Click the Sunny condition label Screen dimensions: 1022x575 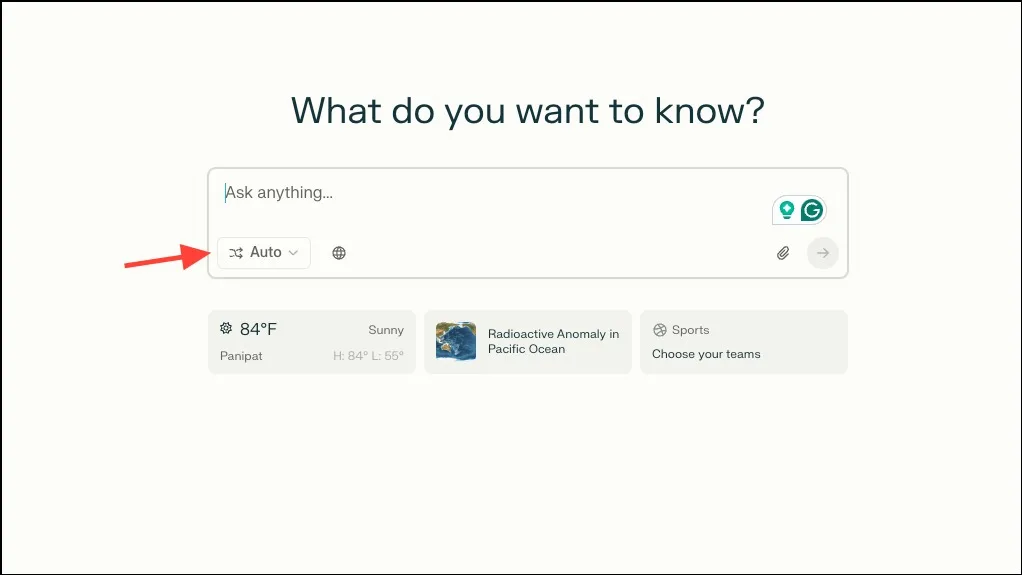click(x=386, y=330)
